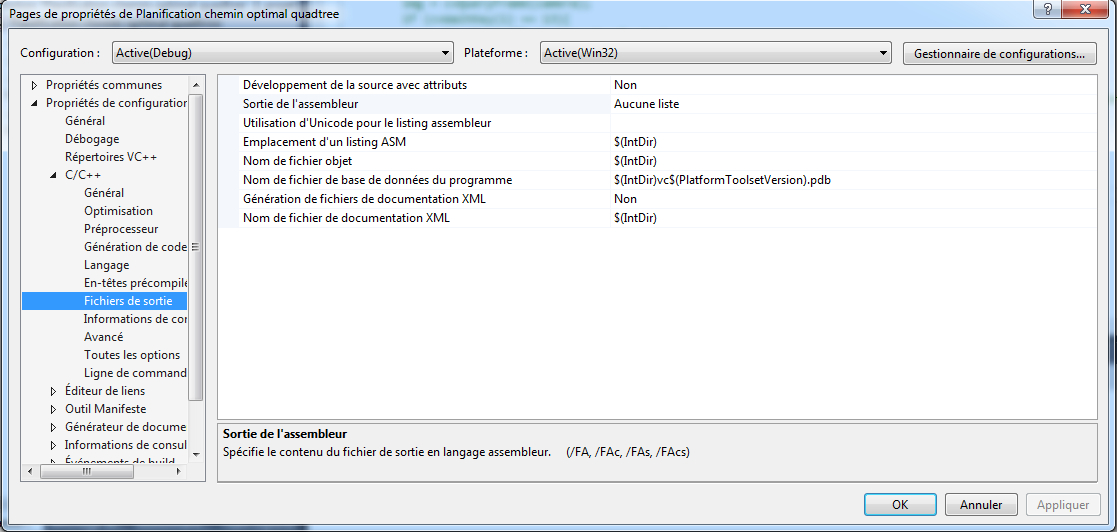Select Optimisation under C/C++
The height and width of the screenshot is (532, 1117).
118,211
